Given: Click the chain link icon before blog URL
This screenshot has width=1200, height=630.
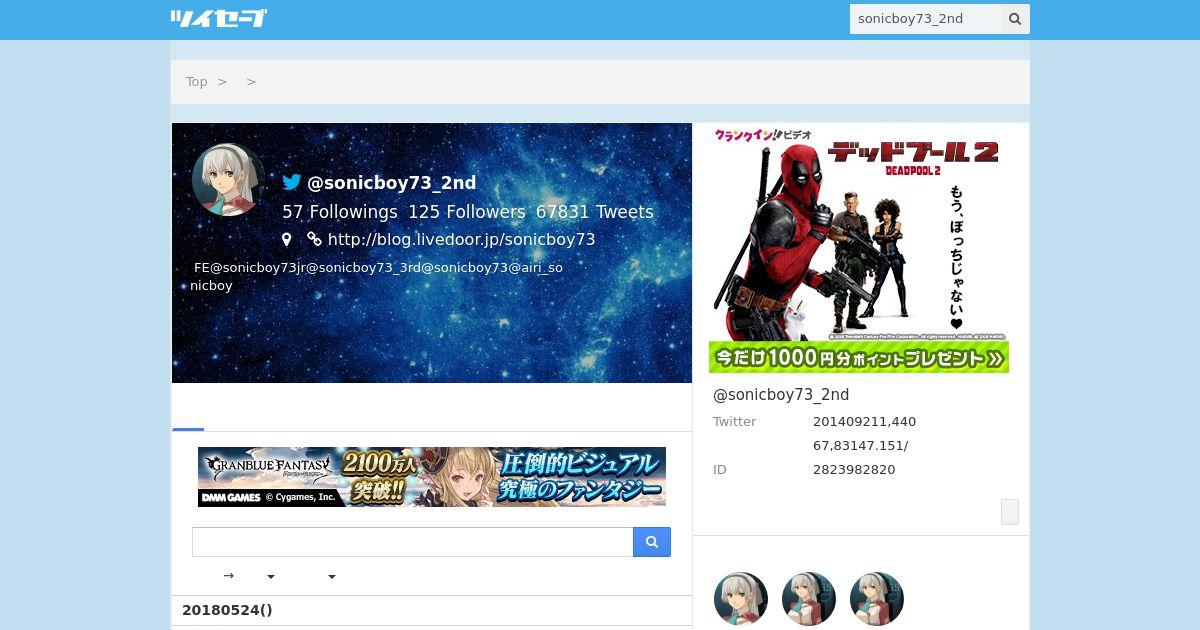Looking at the screenshot, I should pyautogui.click(x=314, y=240).
